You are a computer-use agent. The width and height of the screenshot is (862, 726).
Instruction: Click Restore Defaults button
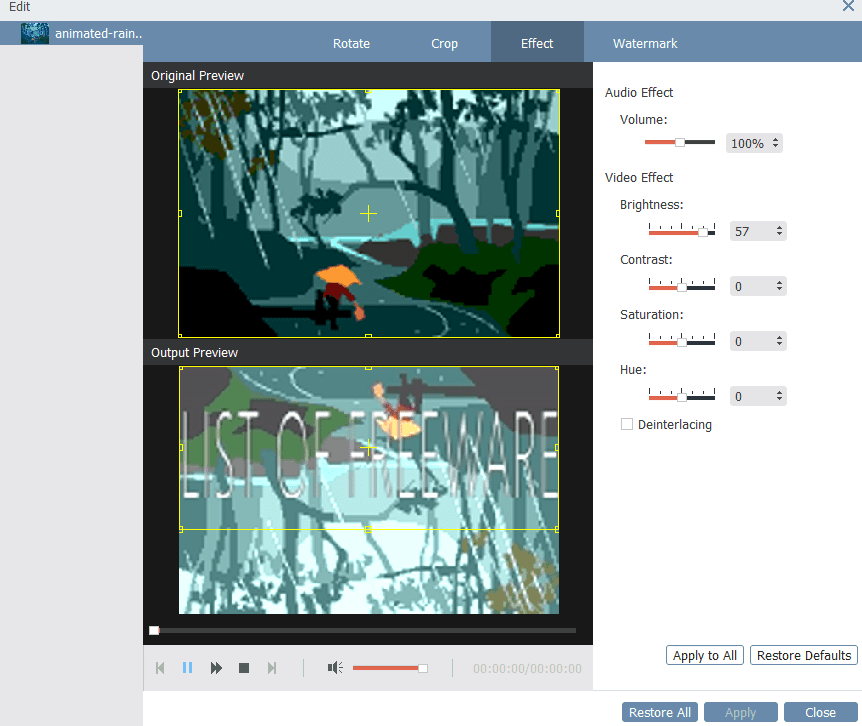[804, 655]
